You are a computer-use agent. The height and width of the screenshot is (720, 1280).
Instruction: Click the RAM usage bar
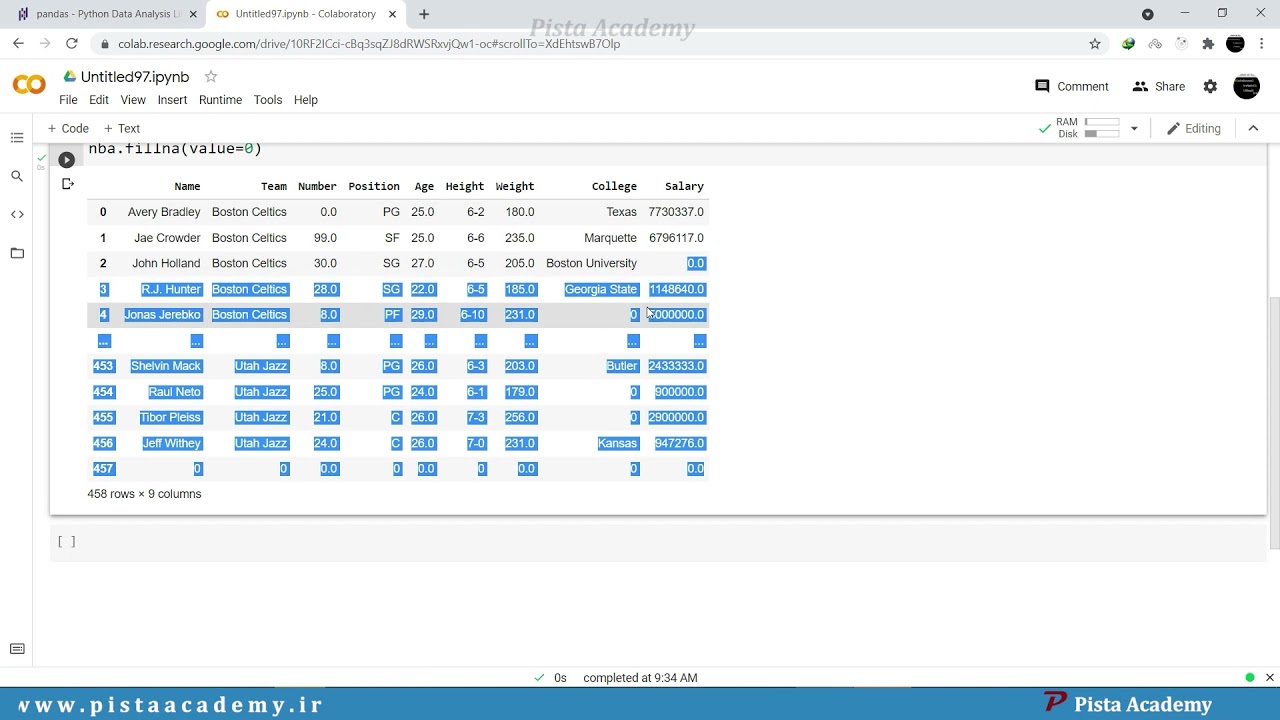tap(1102, 122)
